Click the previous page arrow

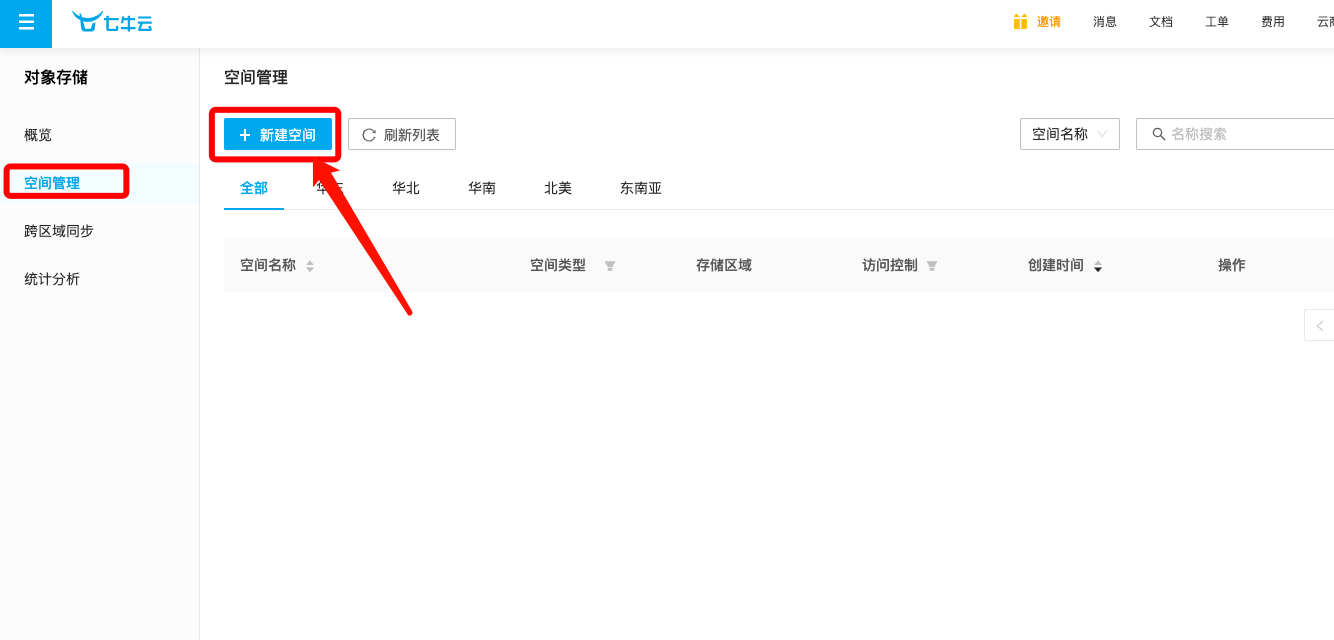click(x=1320, y=325)
